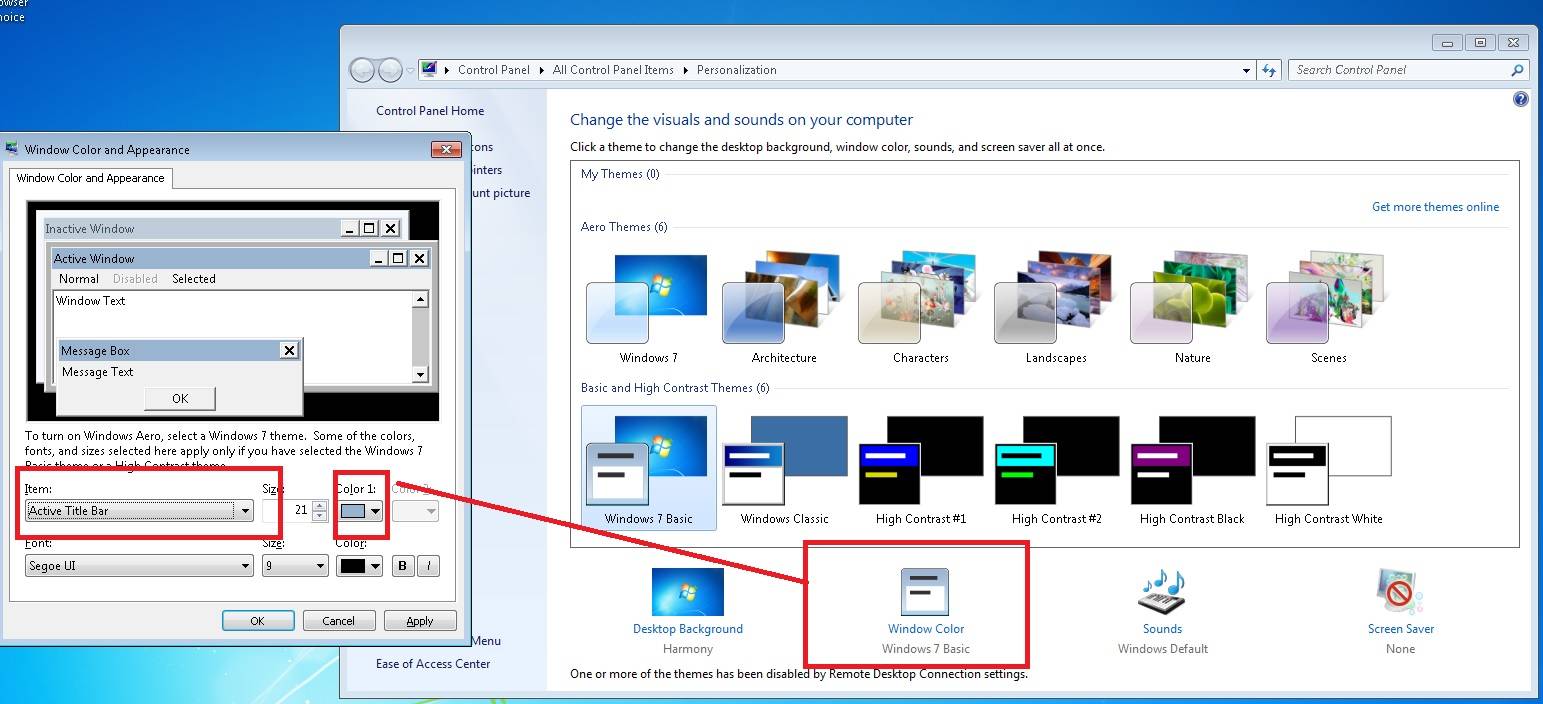Open Get more themes online link
This screenshot has height=704, width=1543.
[x=1435, y=207]
